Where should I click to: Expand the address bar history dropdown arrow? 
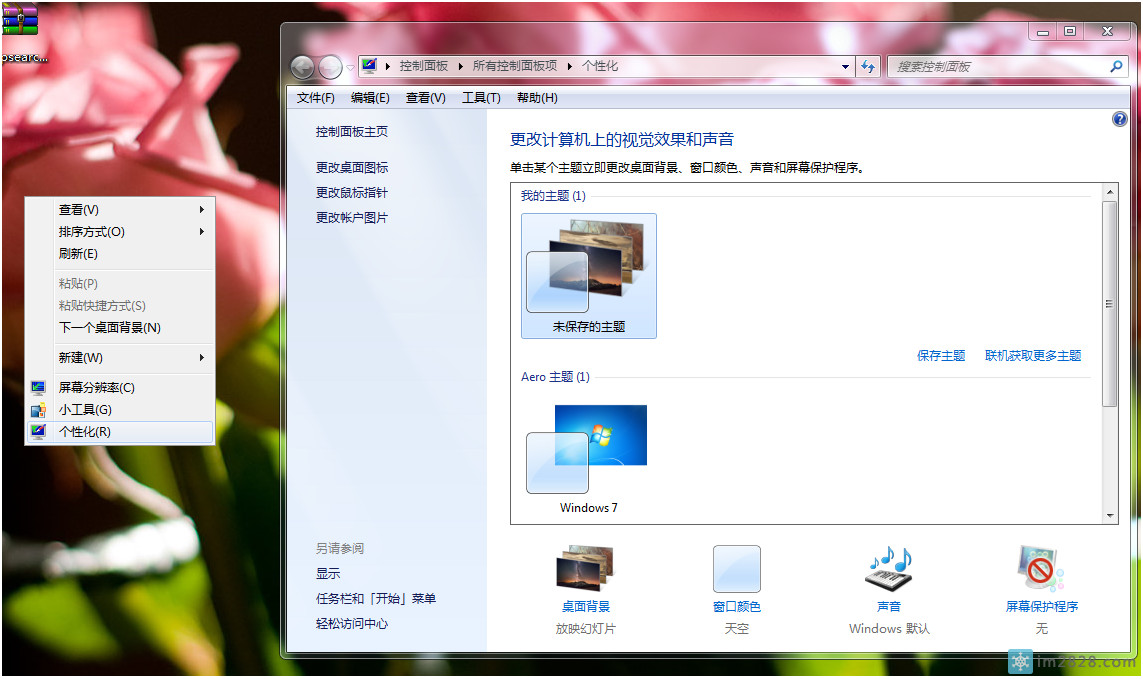point(846,66)
